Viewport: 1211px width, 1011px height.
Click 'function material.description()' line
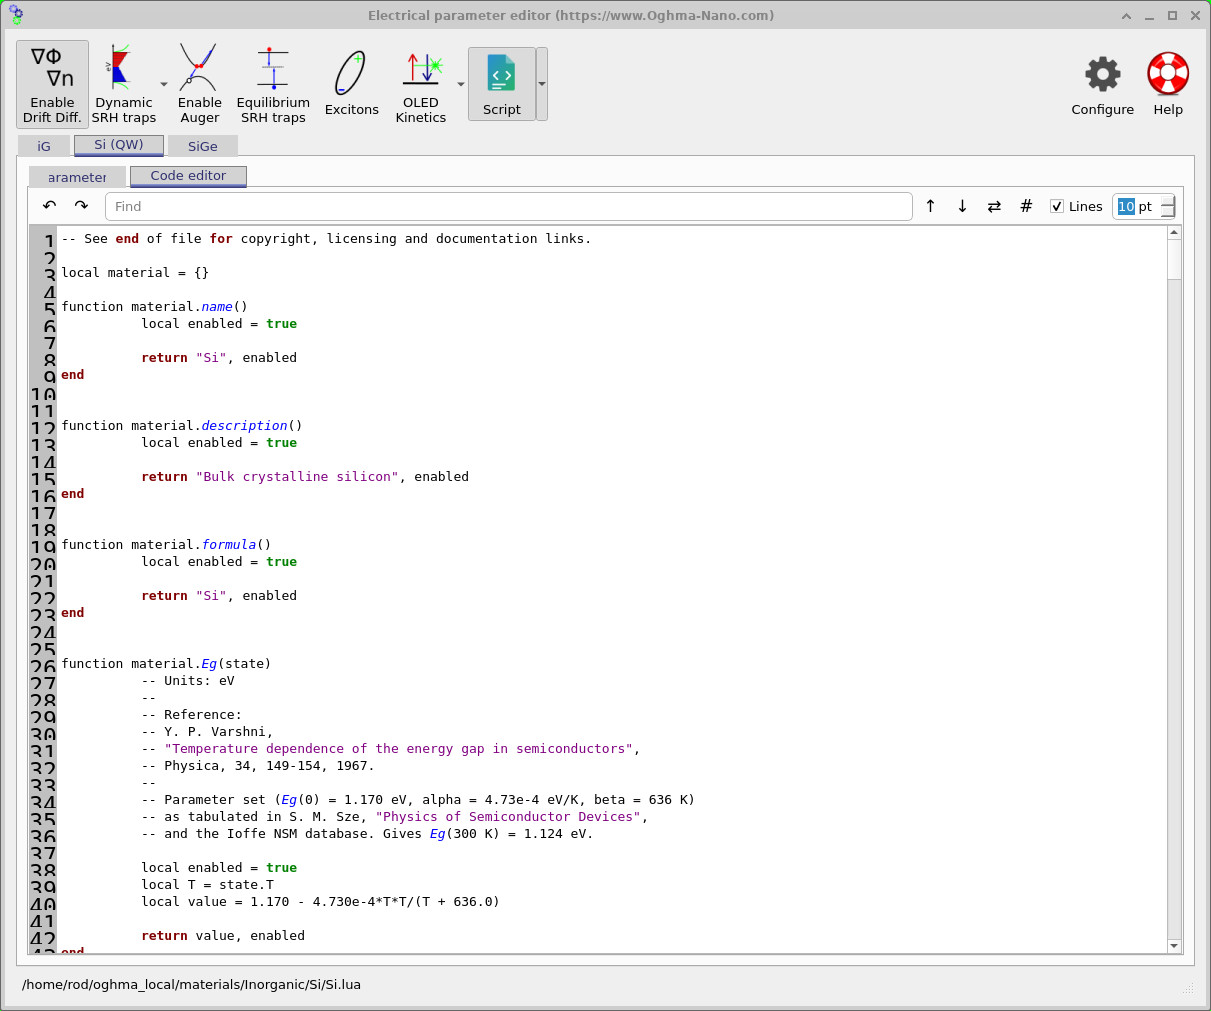pyautogui.click(x=182, y=426)
